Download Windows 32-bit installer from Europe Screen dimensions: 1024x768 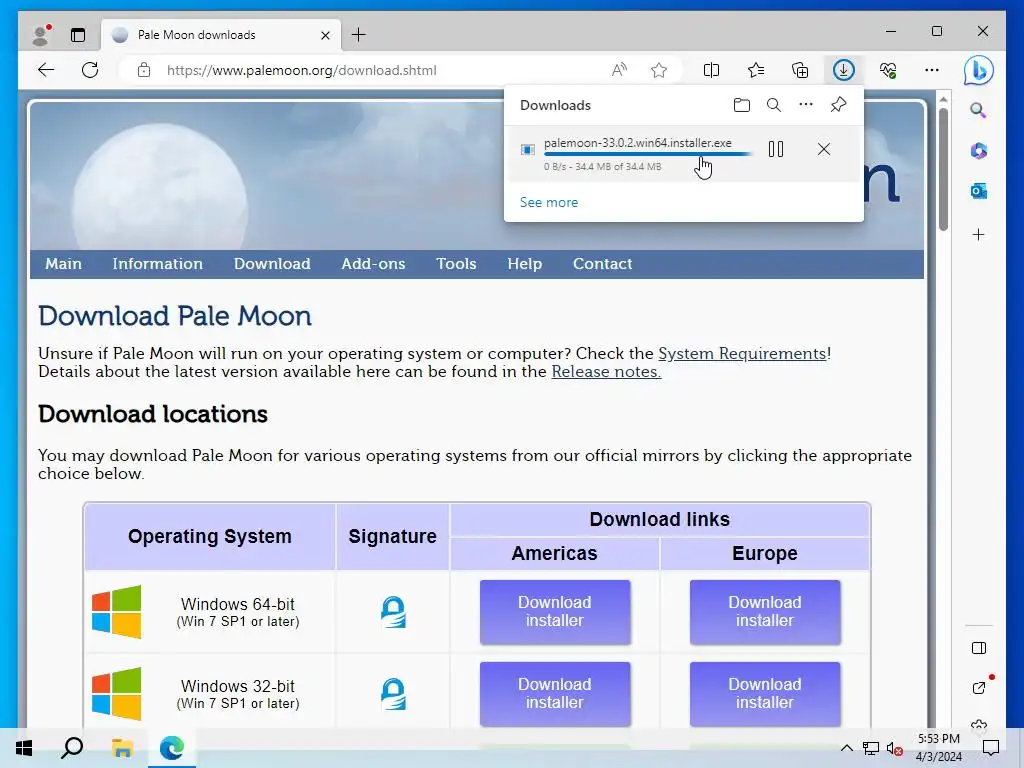click(x=765, y=694)
